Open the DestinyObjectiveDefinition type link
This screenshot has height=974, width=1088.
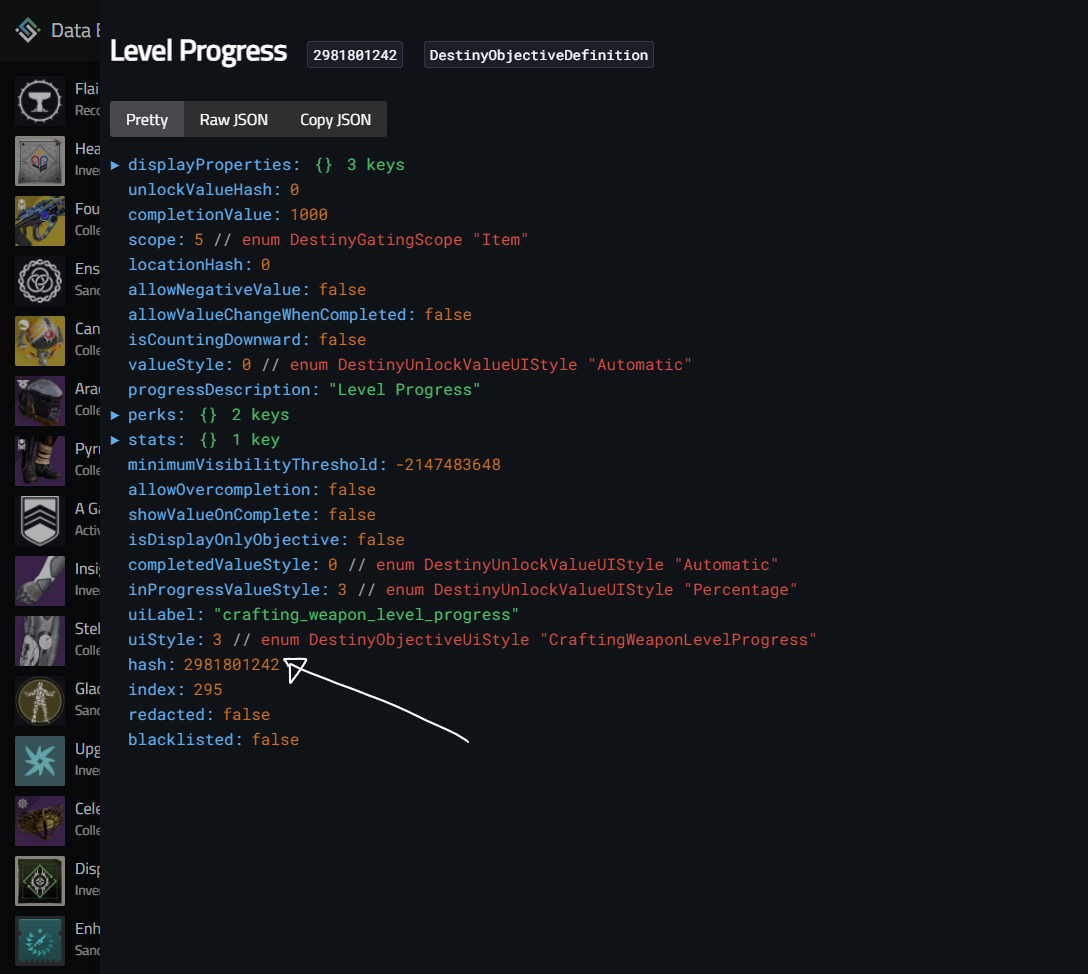(x=538, y=54)
